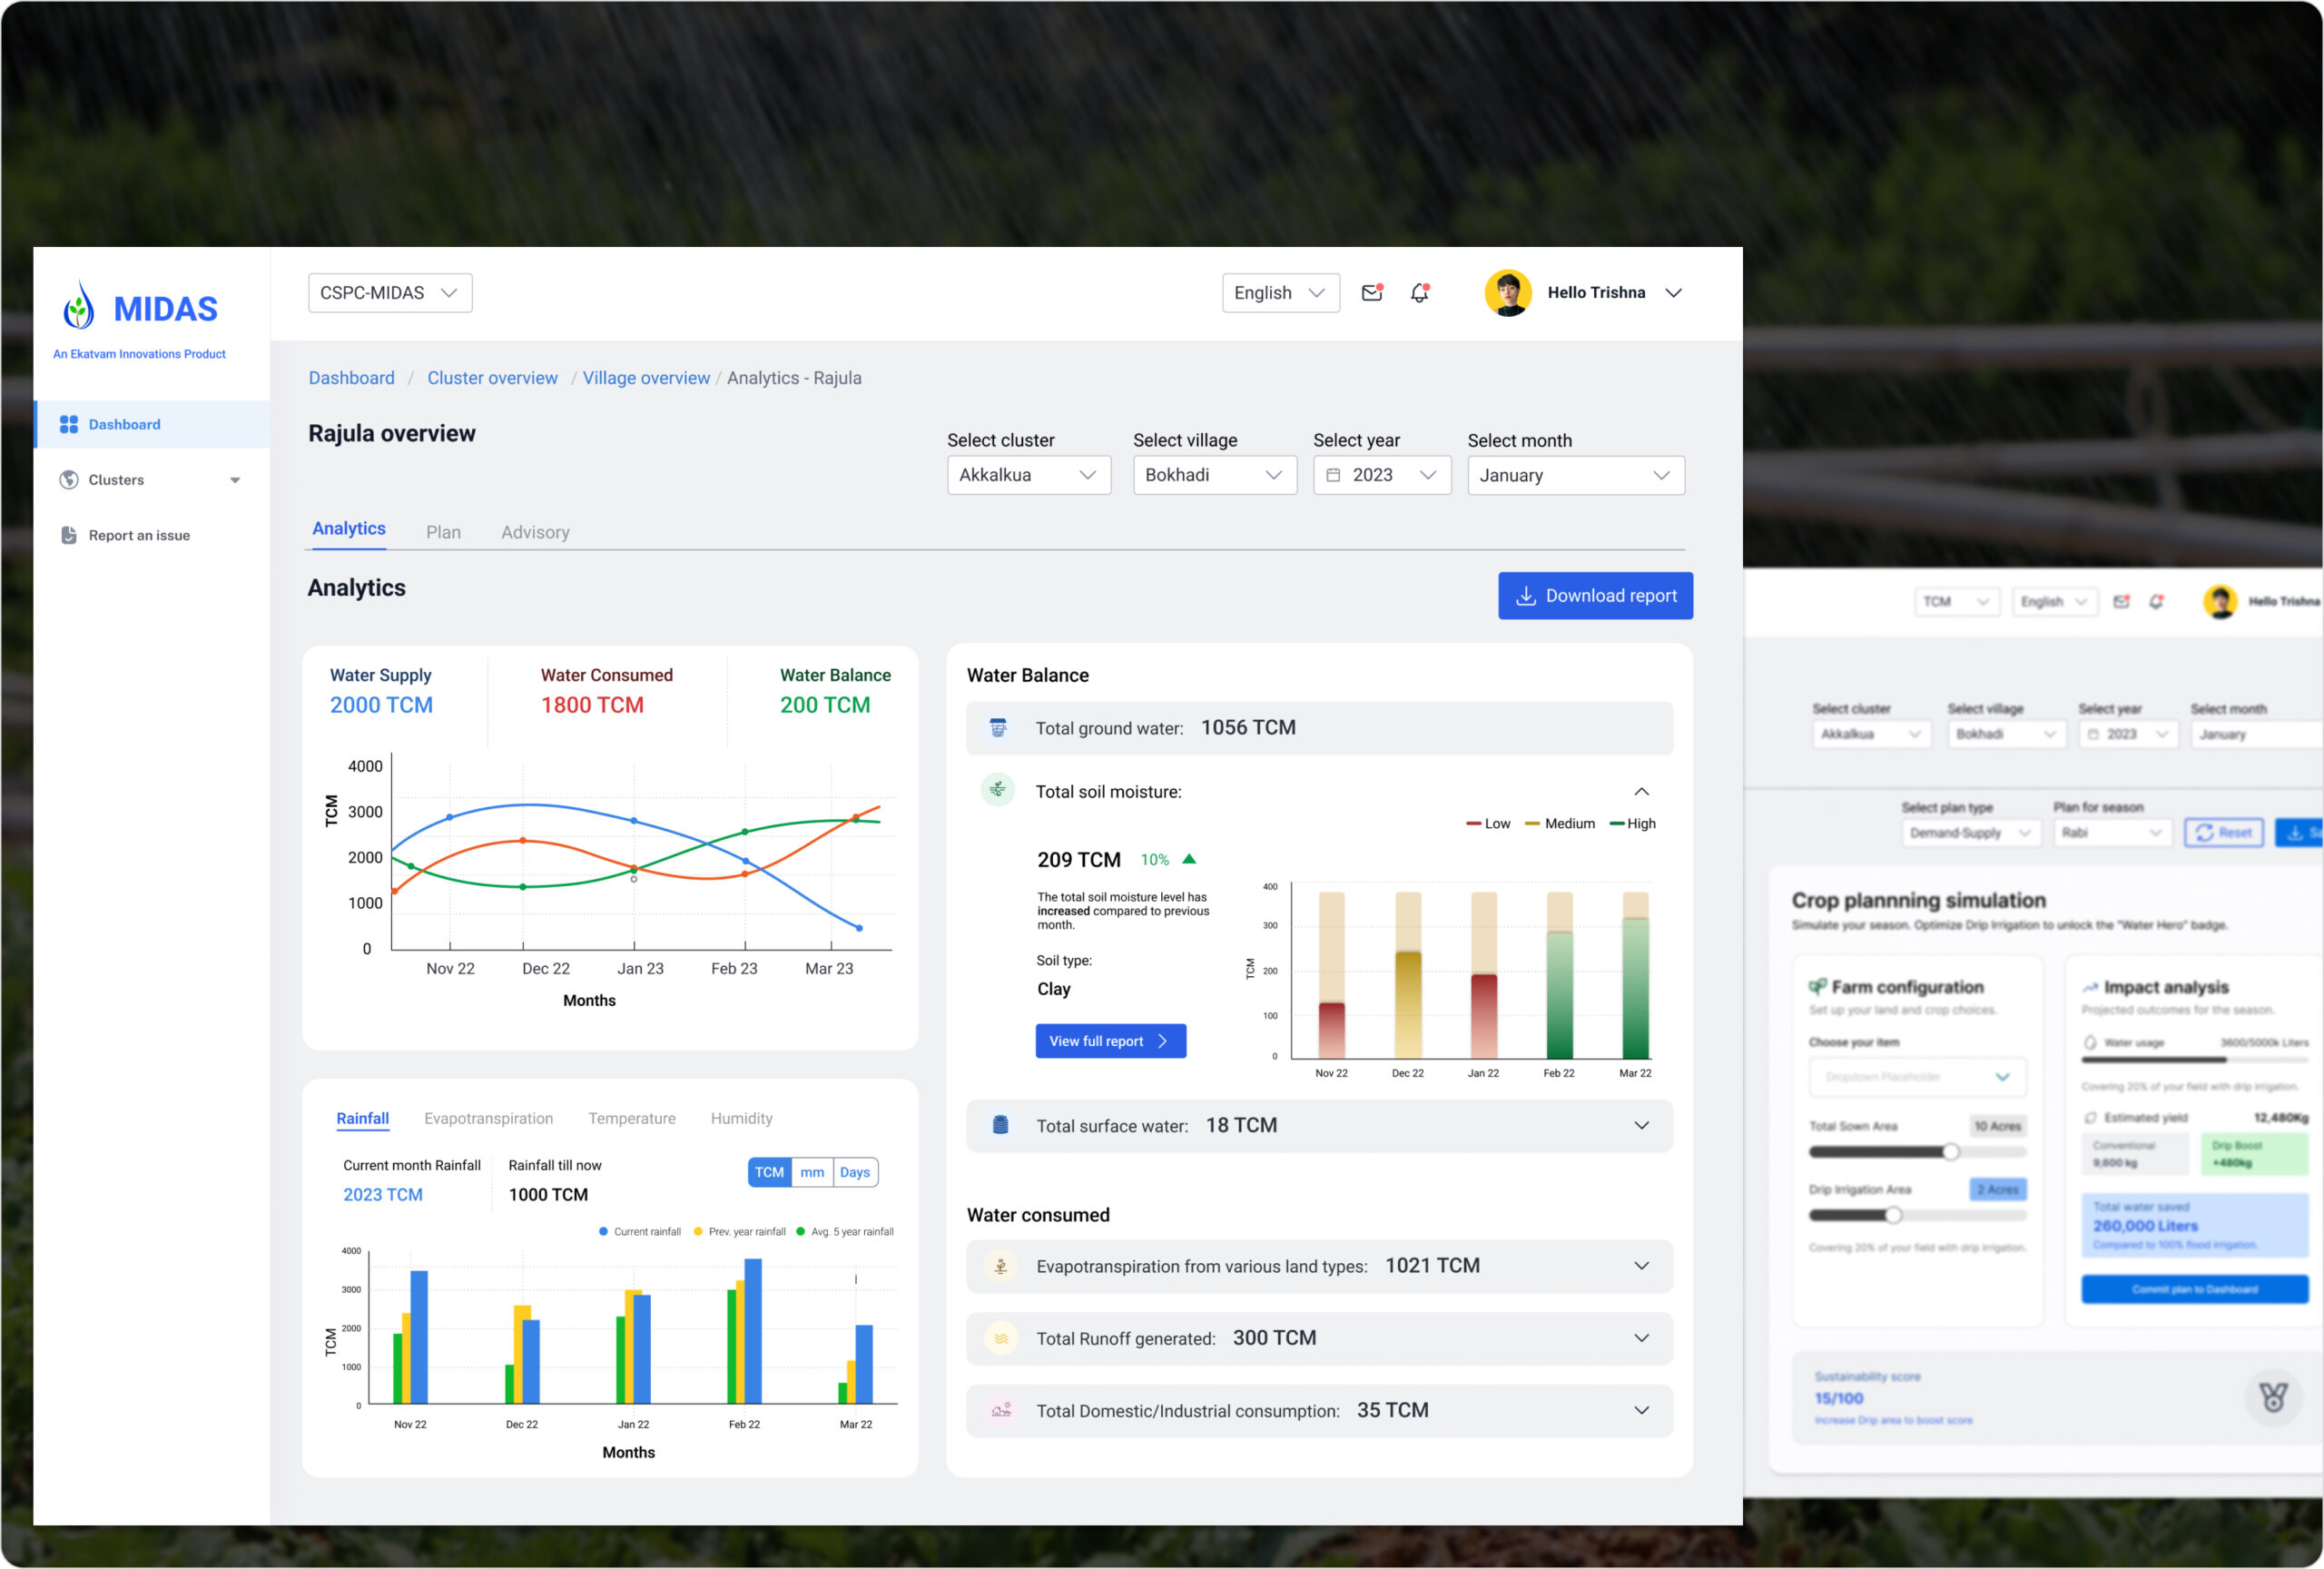Open the Select month January dropdown
Viewport: 2324px width, 1569px height.
point(1575,475)
